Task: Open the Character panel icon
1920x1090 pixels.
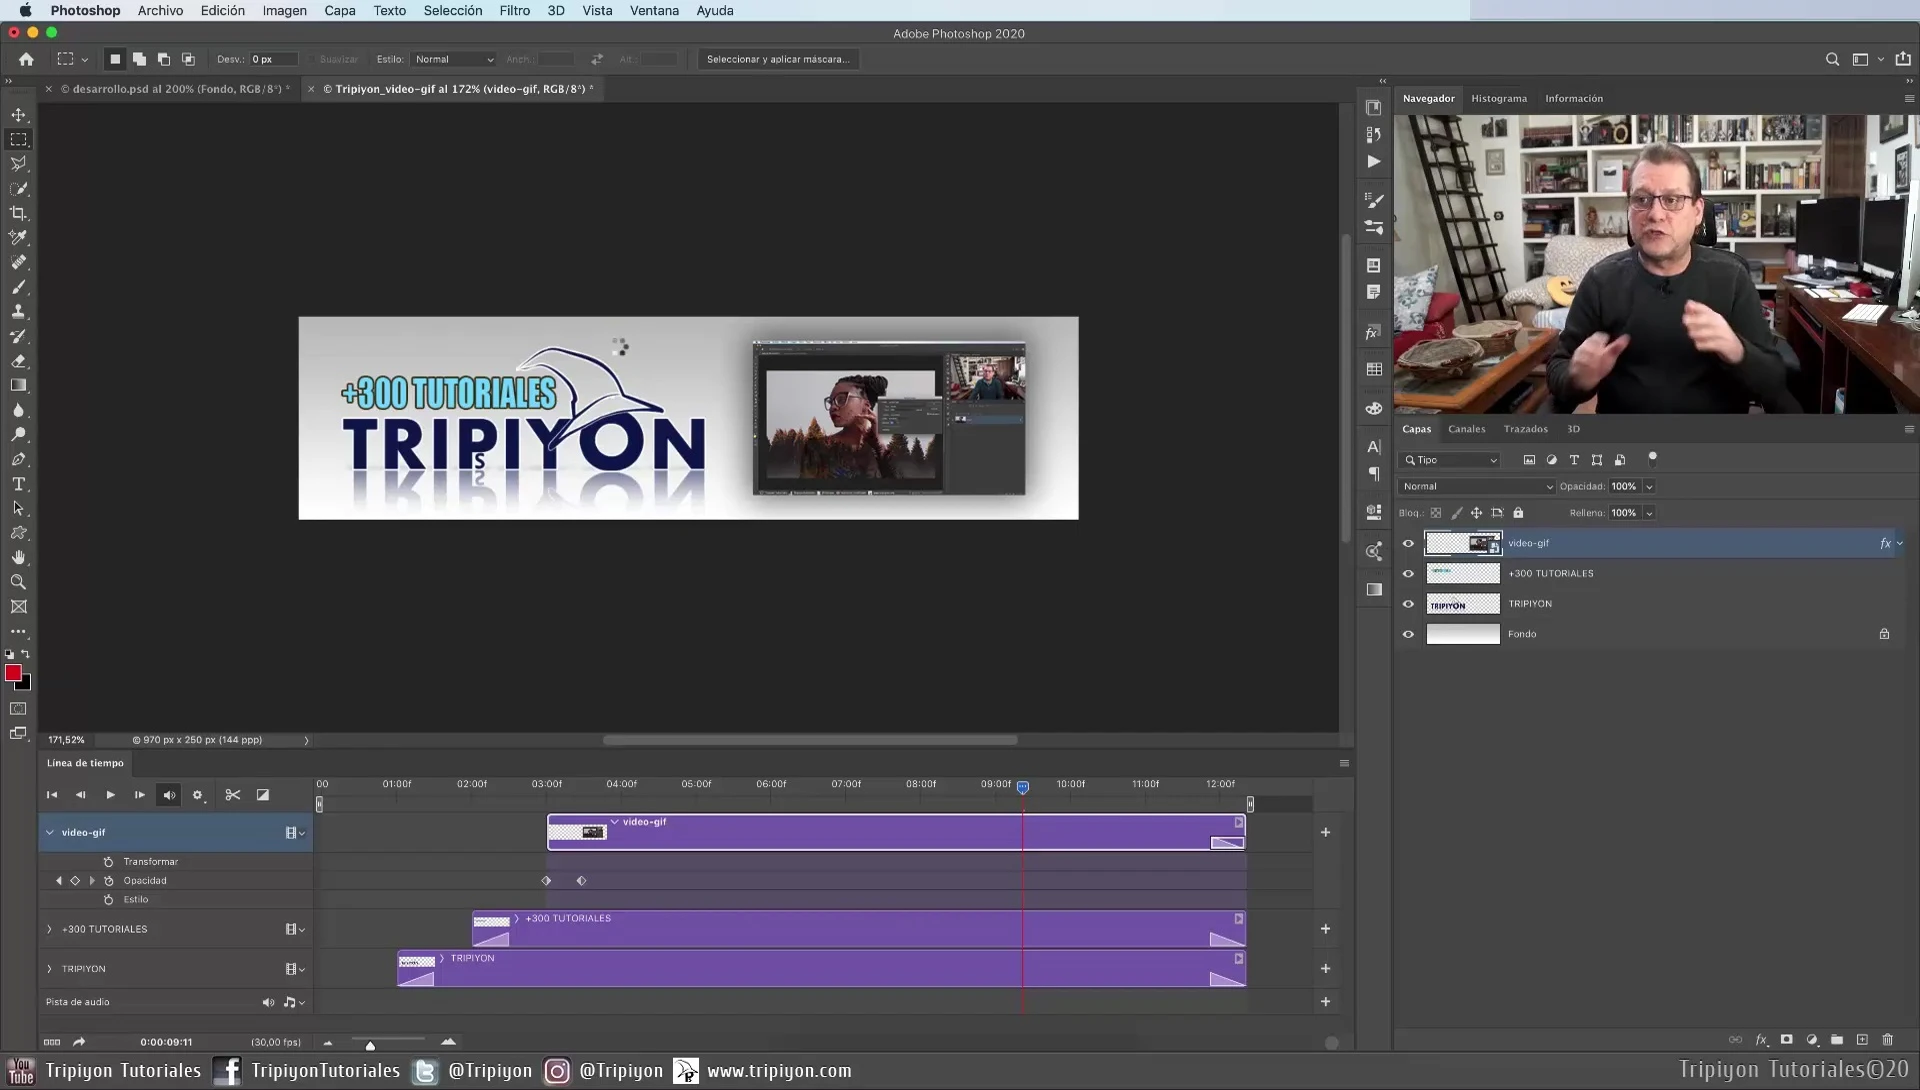Action: tap(1374, 446)
